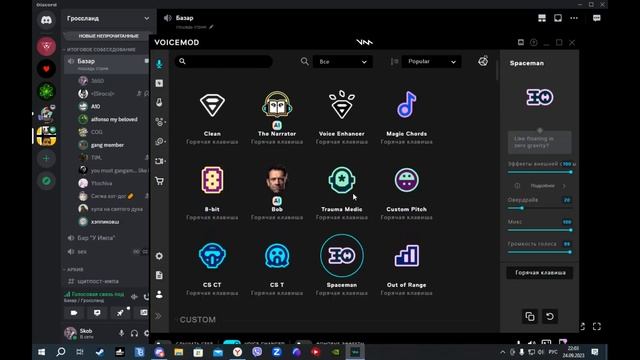Open Voicemod voicebox microphone tab

pos(159,64)
